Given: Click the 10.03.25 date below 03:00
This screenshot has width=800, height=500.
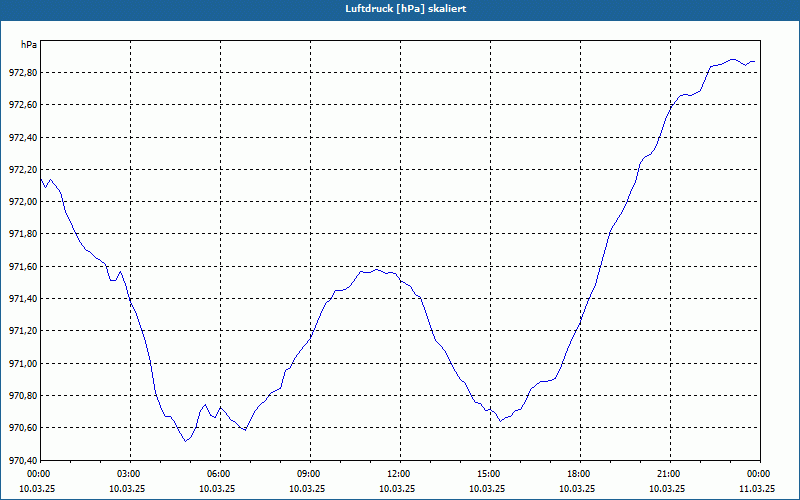Looking at the screenshot, I should point(127,489).
